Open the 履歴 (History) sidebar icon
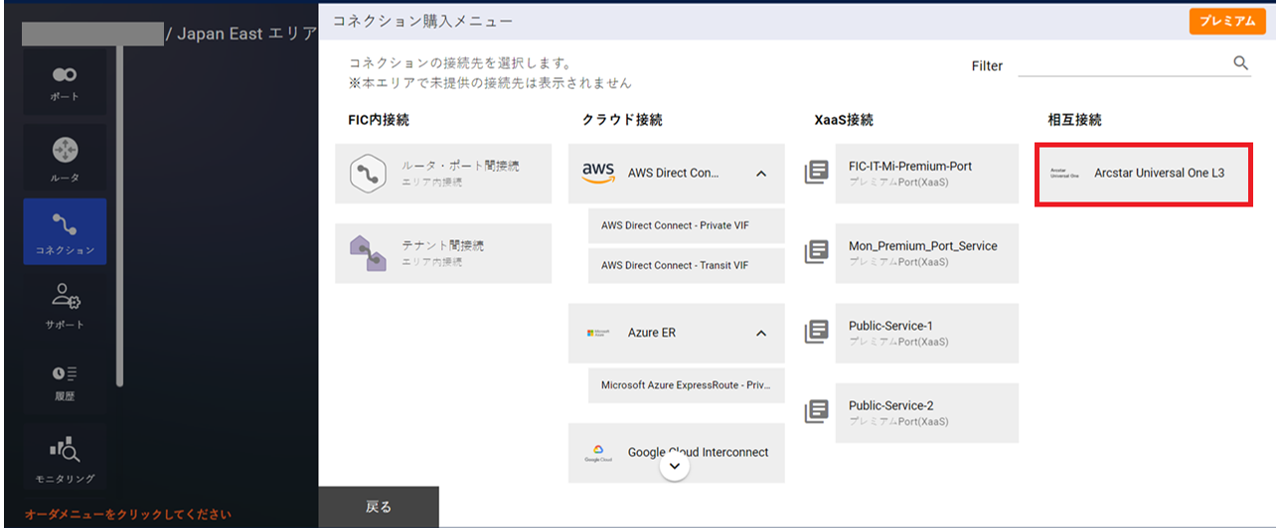The image size is (1280, 528). [x=65, y=381]
